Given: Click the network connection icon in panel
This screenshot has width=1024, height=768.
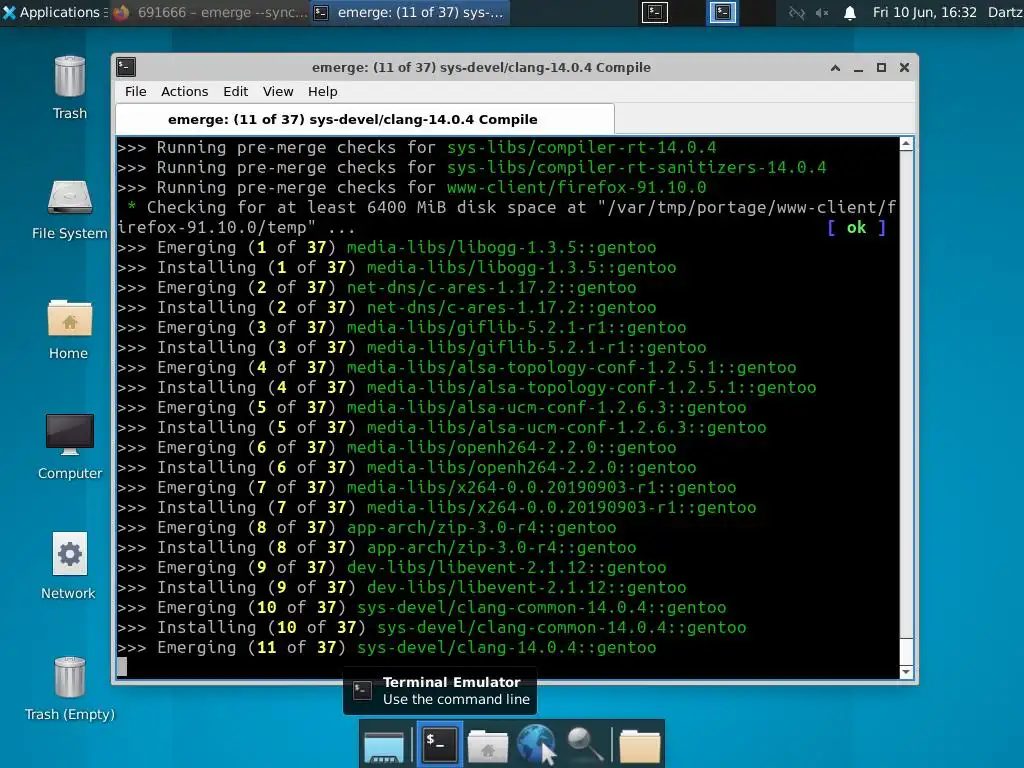Looking at the screenshot, I should click(x=796, y=12).
